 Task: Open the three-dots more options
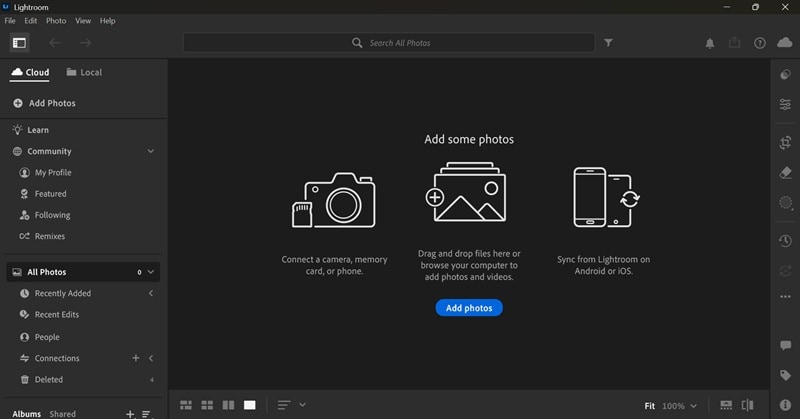[x=786, y=297]
